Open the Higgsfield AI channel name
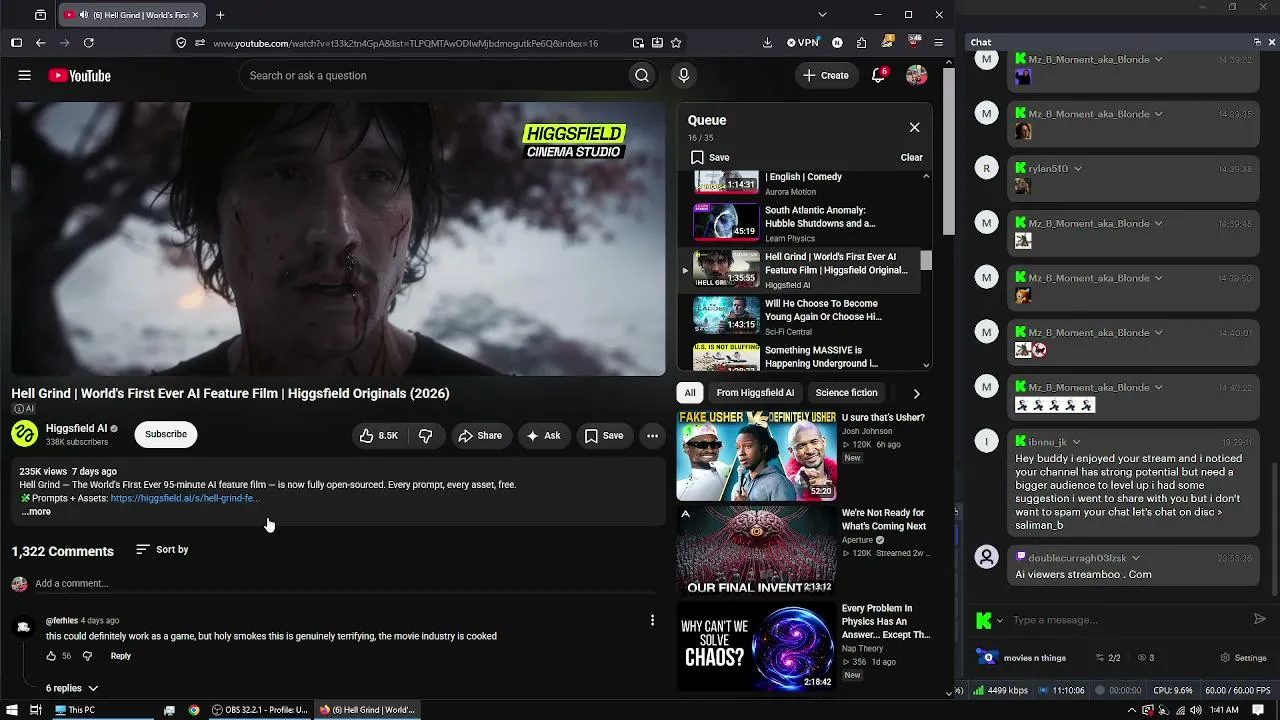 76,428
